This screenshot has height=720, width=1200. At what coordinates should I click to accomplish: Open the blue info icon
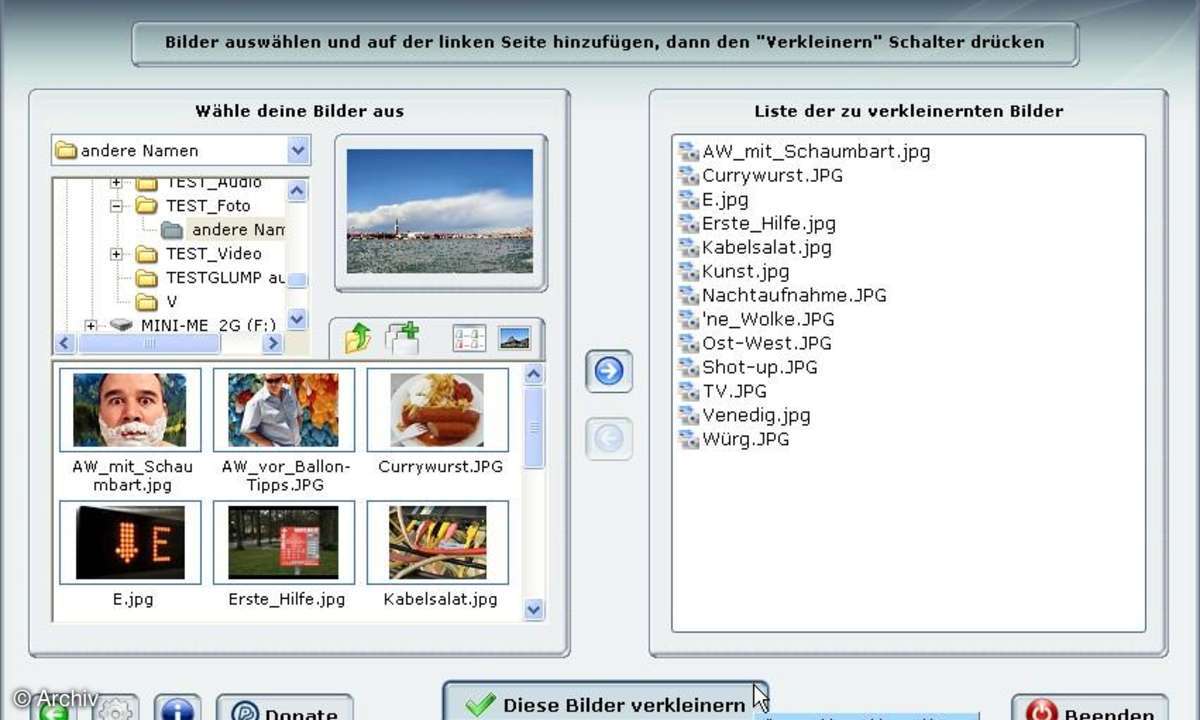tap(177, 709)
